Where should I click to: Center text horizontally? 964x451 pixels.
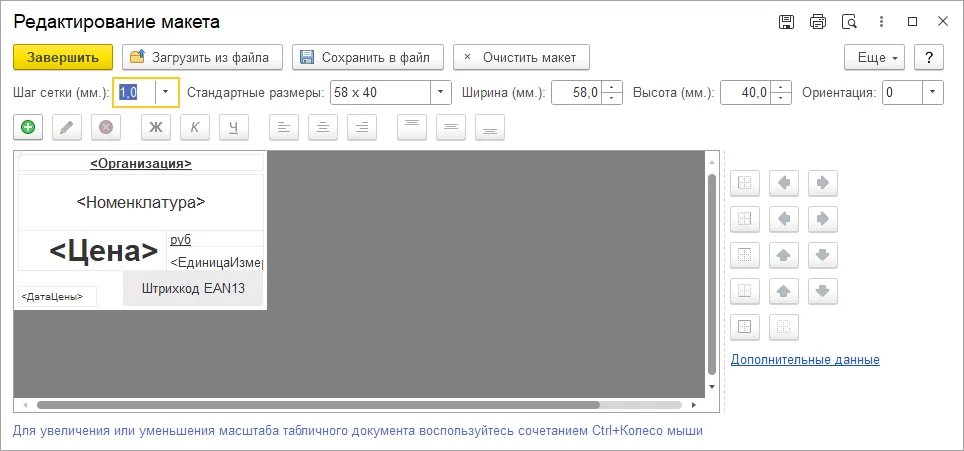[x=323, y=127]
